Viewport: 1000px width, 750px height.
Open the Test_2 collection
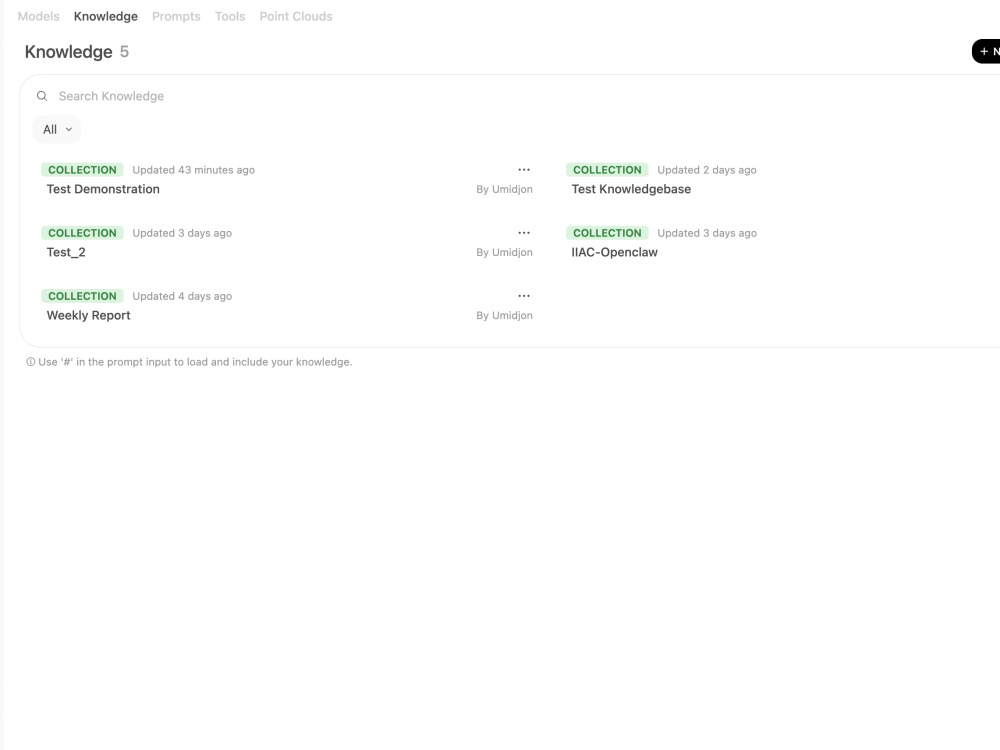pos(66,253)
